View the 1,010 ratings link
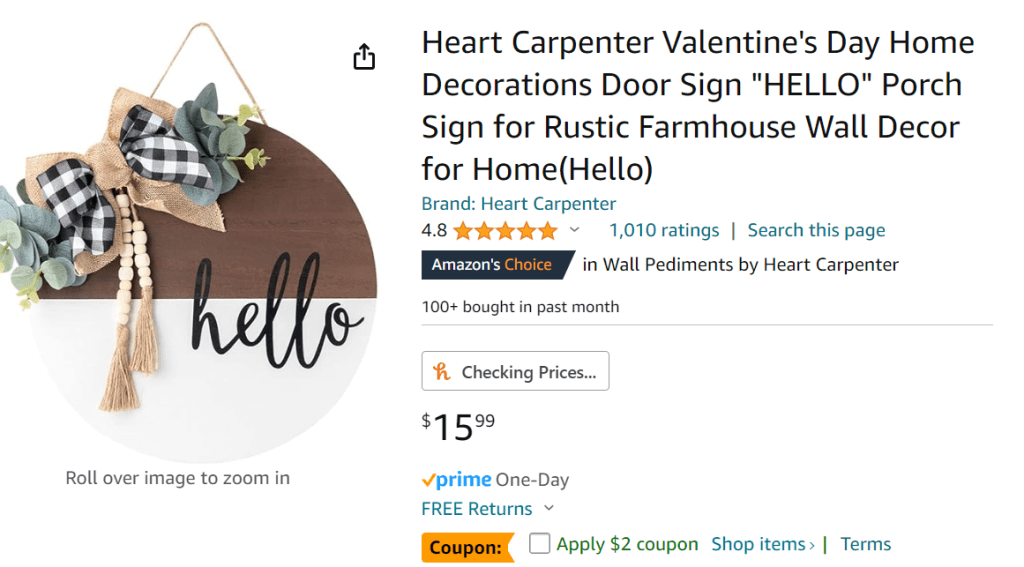The height and width of the screenshot is (567, 1024). pos(664,231)
